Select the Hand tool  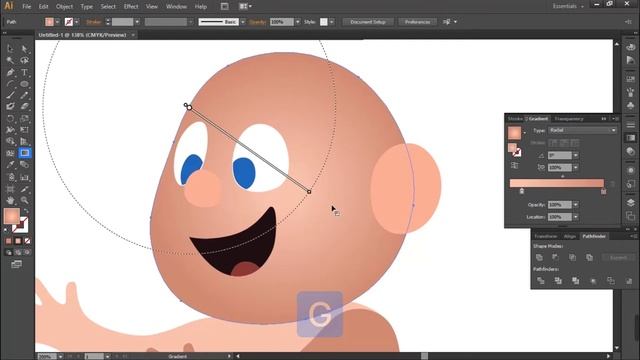coord(10,200)
